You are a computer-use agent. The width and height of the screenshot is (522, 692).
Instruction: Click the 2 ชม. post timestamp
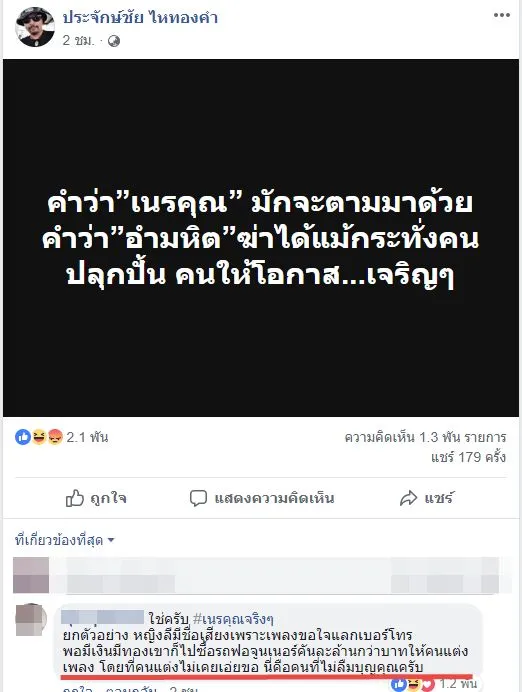click(78, 41)
